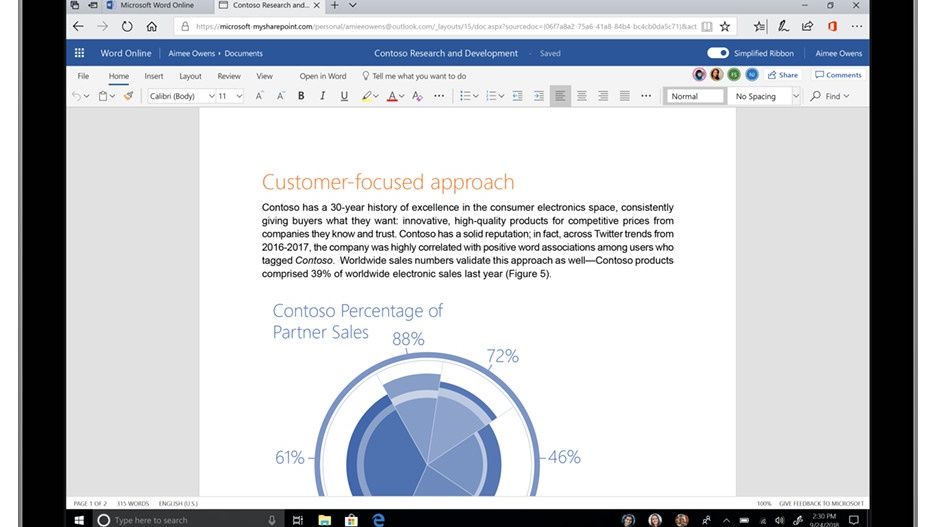Select the Normal style
936x527 pixels.
click(695, 96)
